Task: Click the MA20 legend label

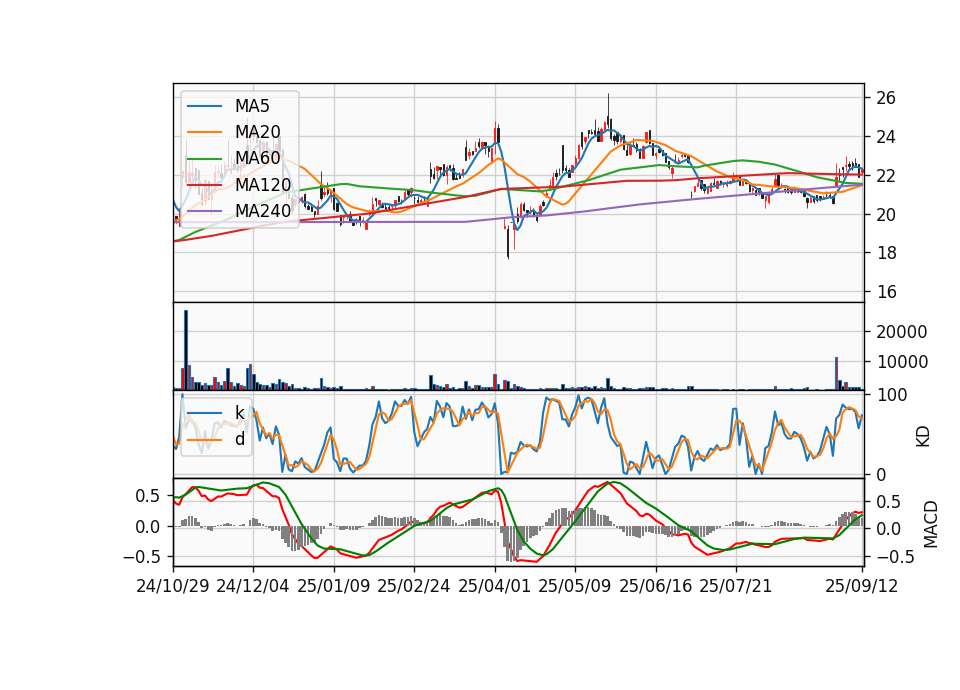Action: point(257,132)
